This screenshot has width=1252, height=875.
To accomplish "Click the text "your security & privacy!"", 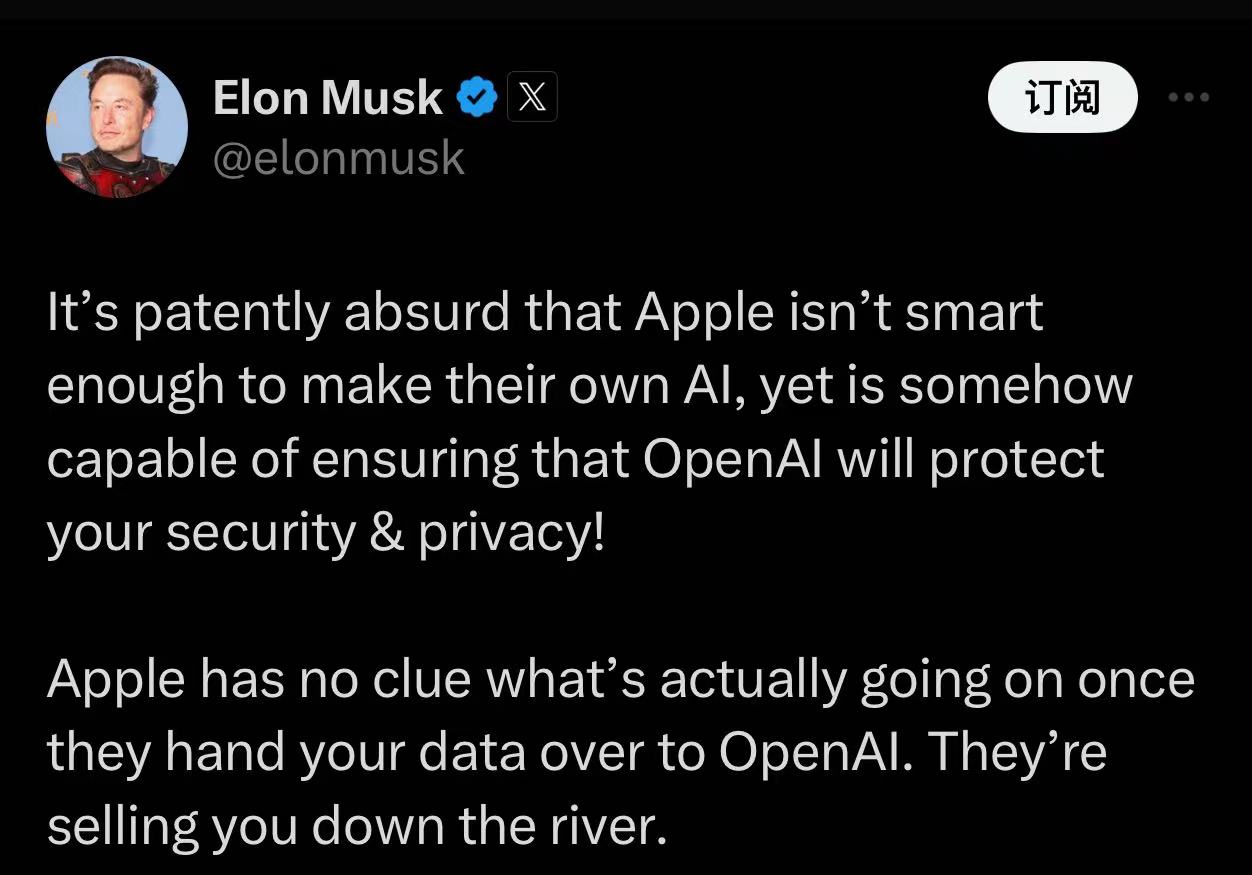I will pos(326,532).
